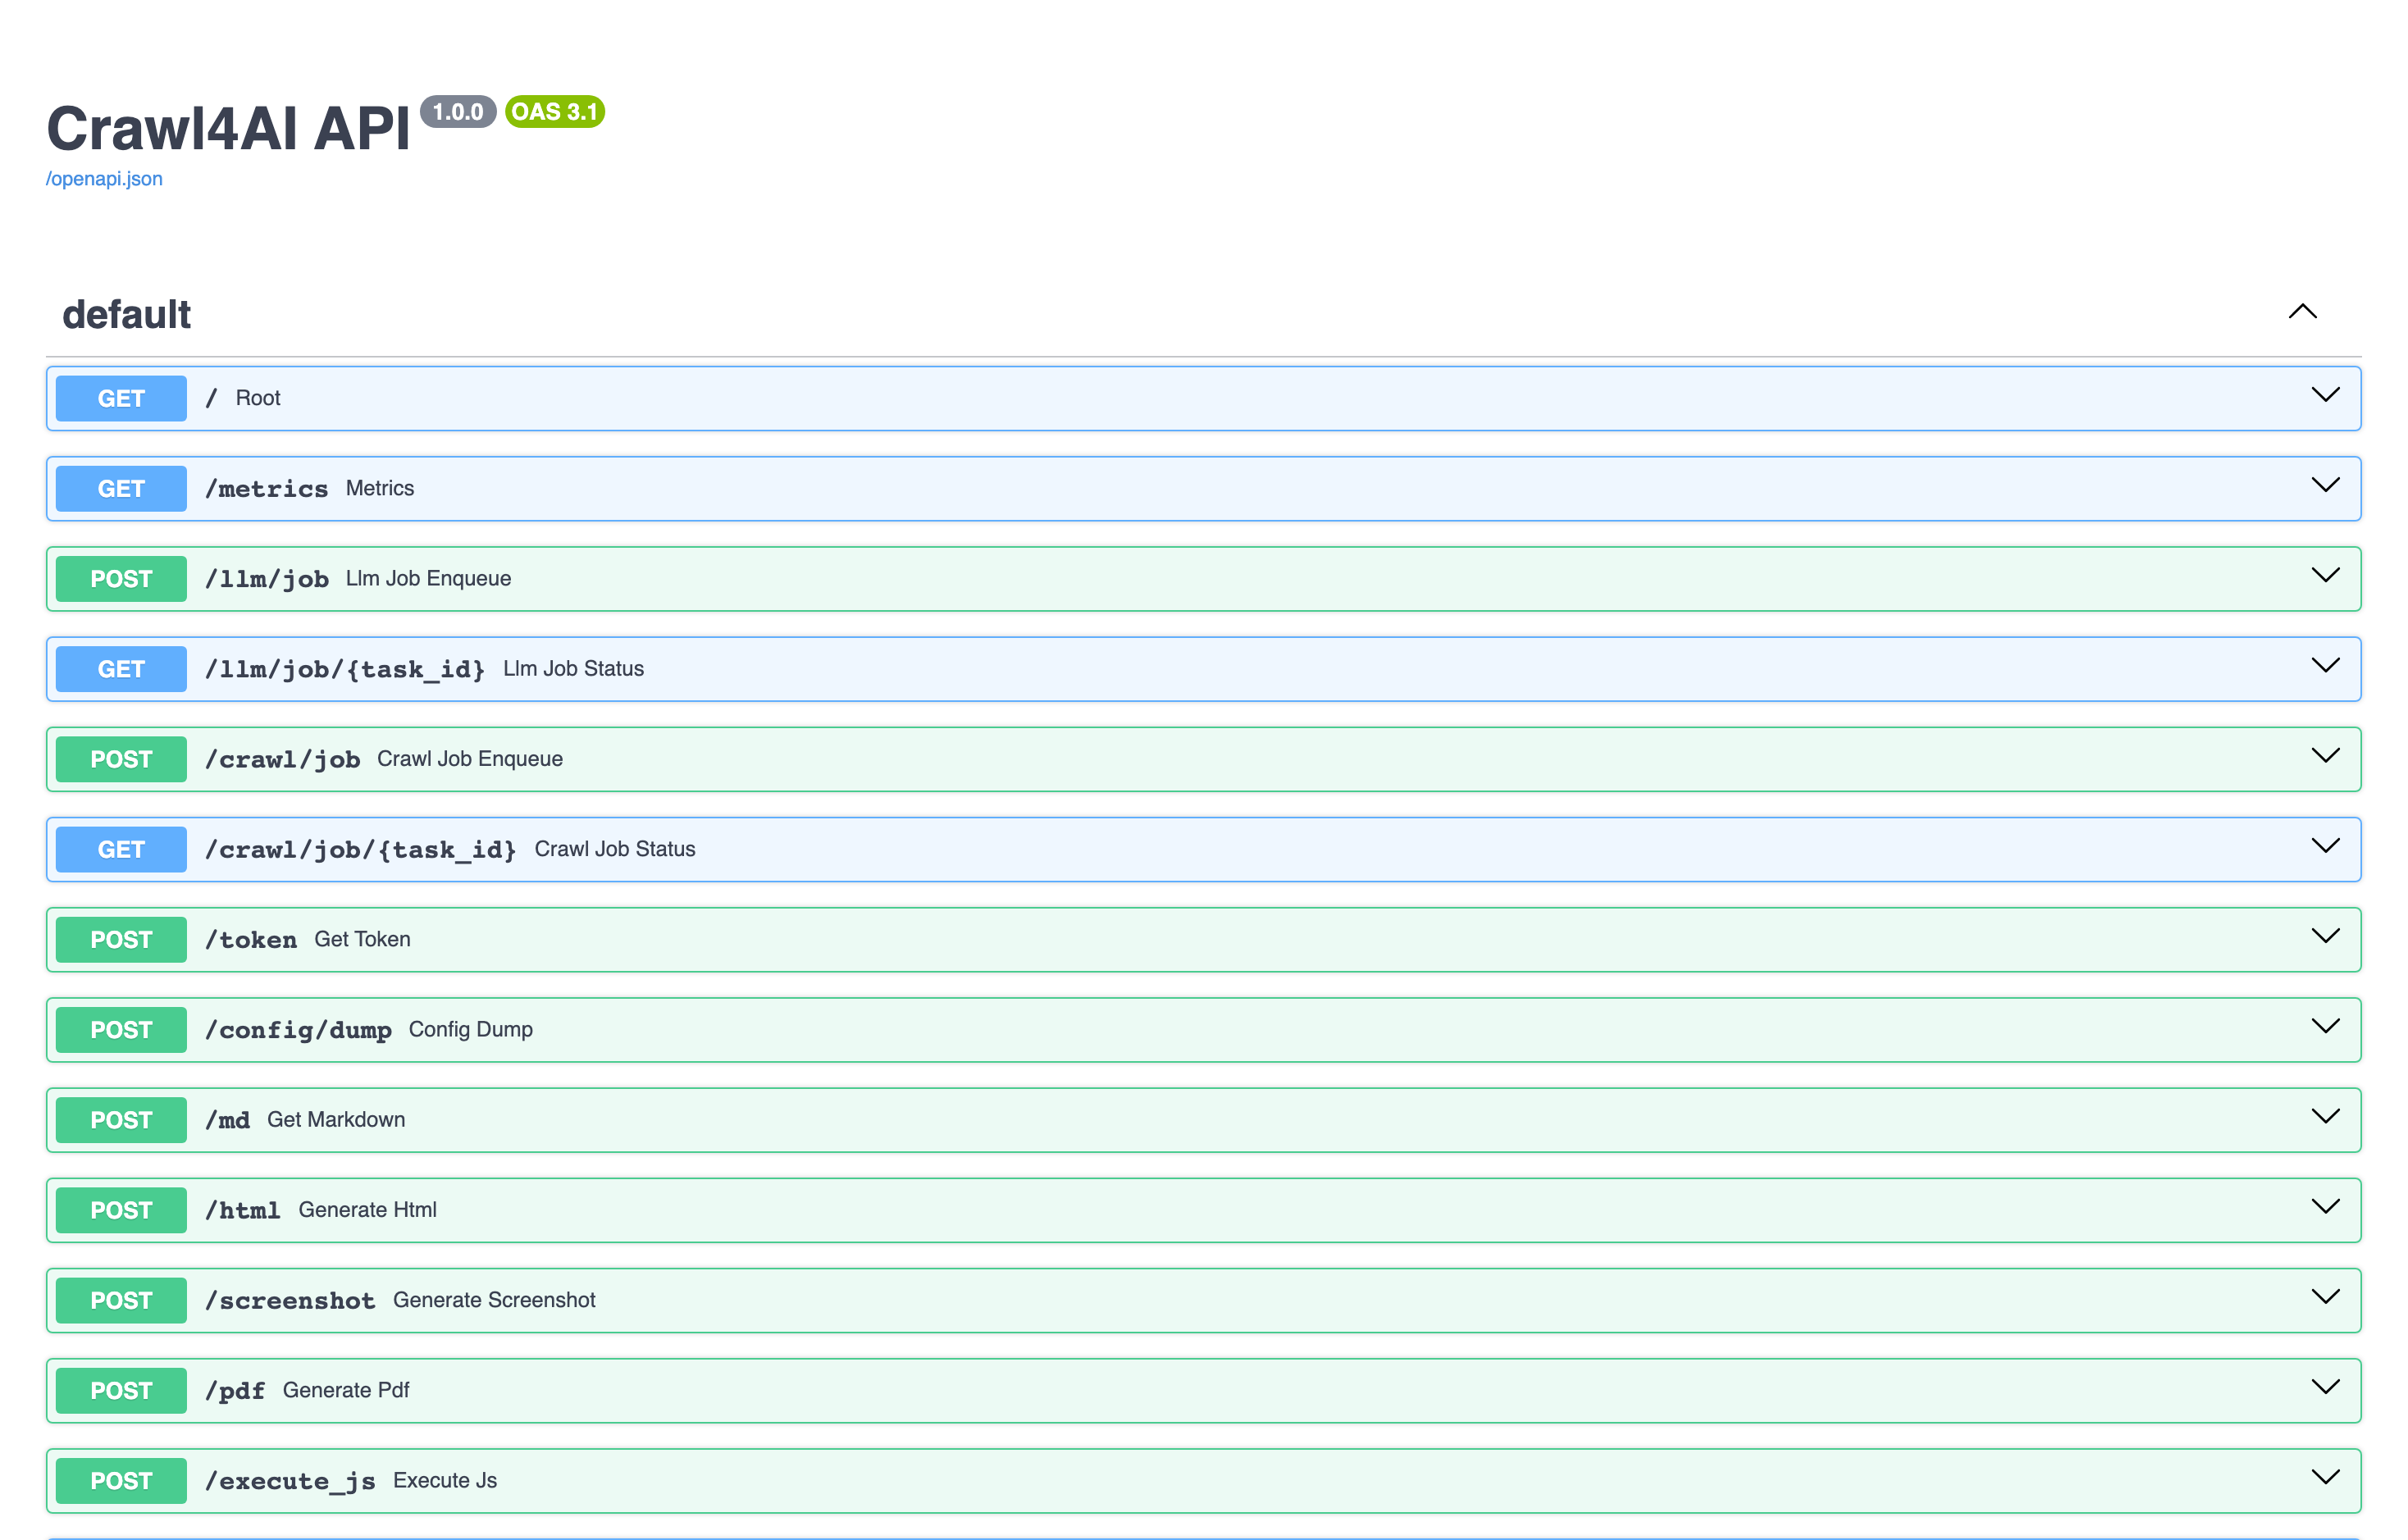The width and height of the screenshot is (2408, 1540).
Task: Click the GET badge for /metrics
Action: [x=121, y=488]
